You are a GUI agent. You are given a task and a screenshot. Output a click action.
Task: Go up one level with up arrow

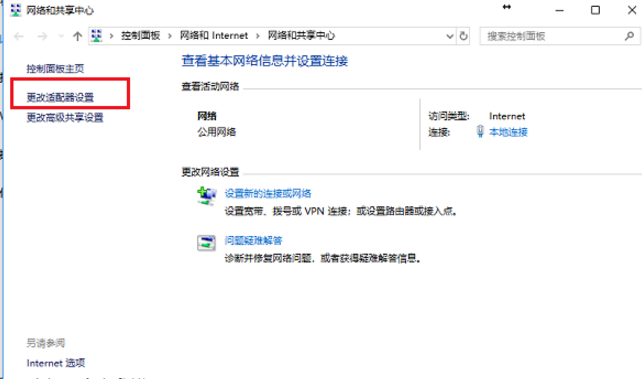coord(77,37)
